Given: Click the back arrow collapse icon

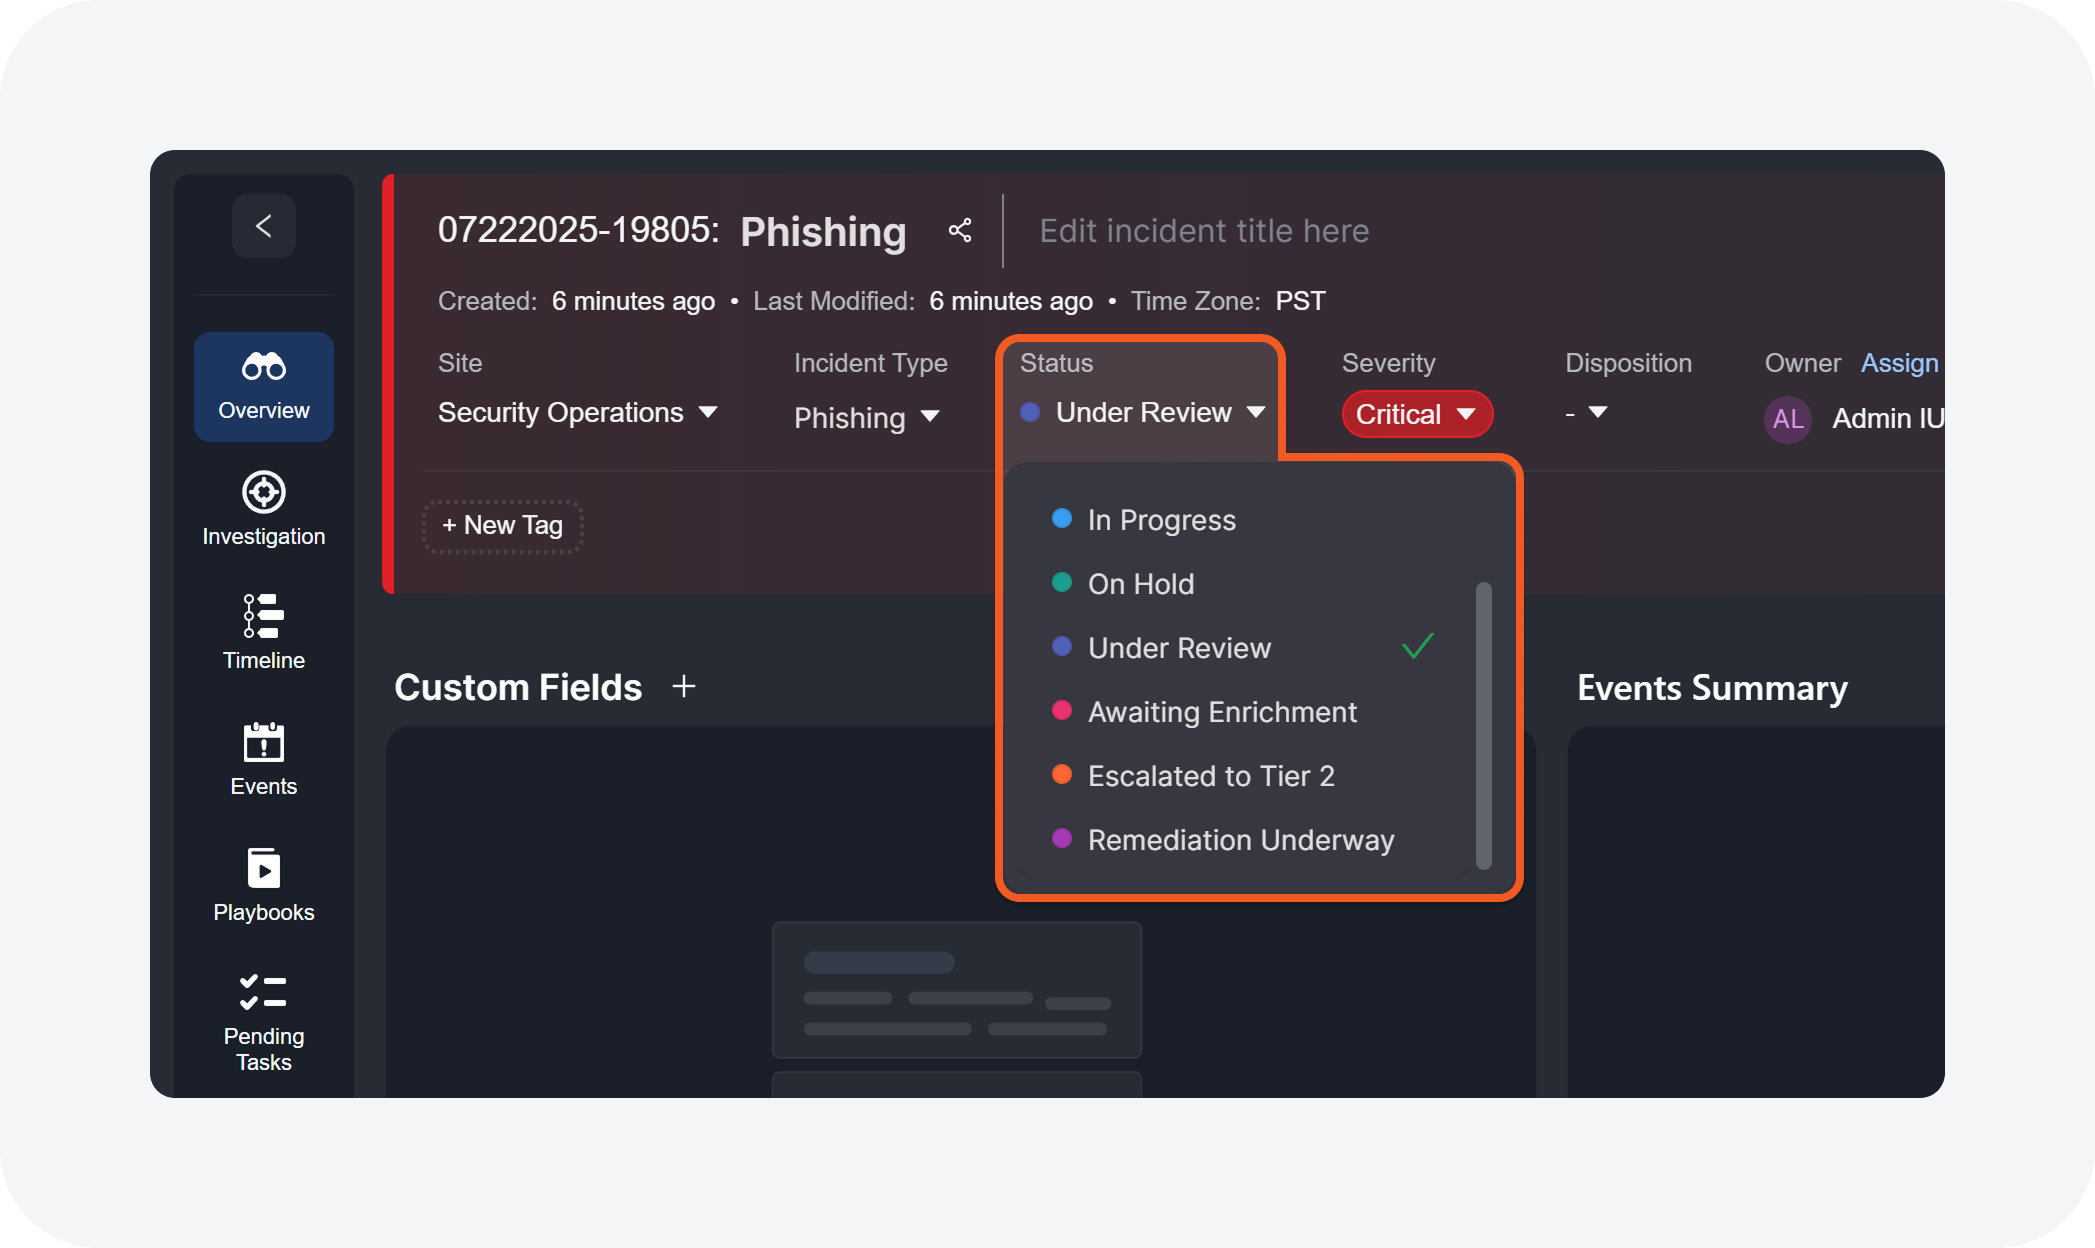Looking at the screenshot, I should point(264,226).
